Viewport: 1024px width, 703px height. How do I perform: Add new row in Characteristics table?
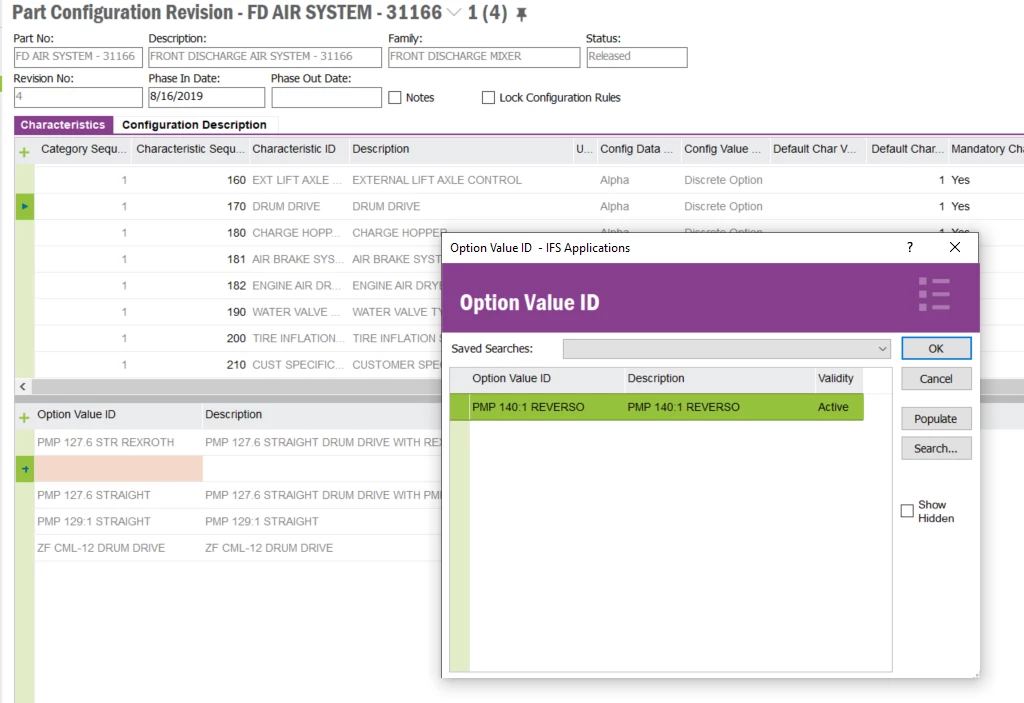click(x=24, y=152)
